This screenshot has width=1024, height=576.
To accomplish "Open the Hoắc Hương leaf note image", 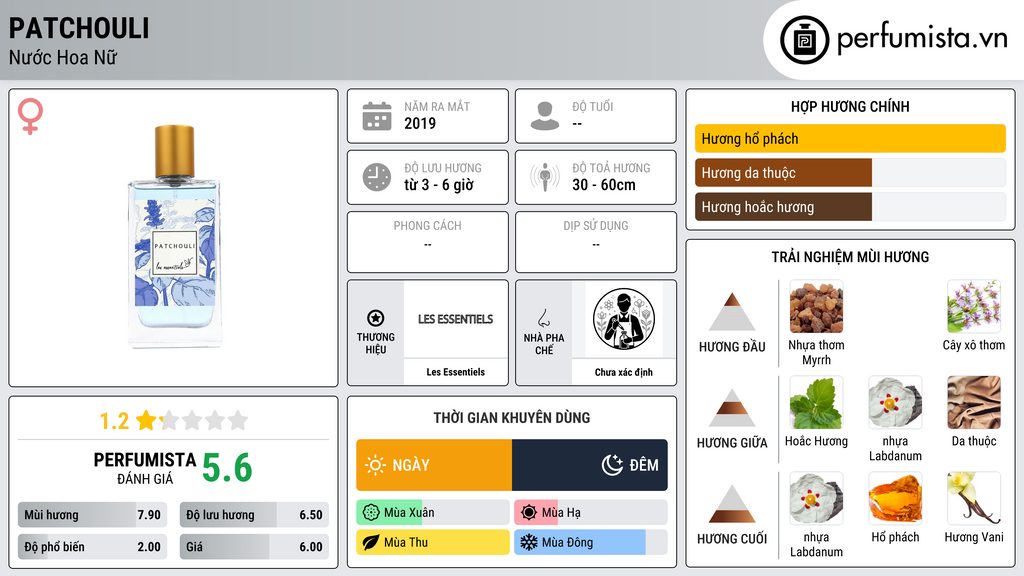I will tap(816, 403).
